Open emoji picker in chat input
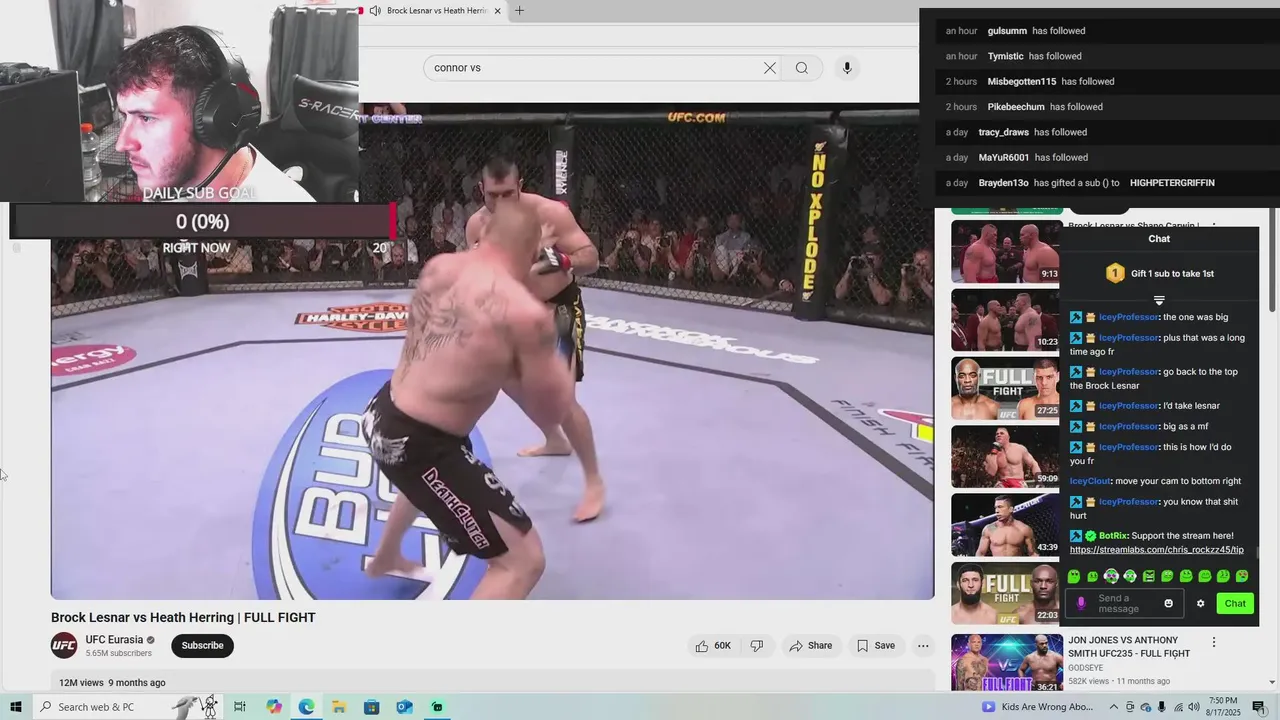Image resolution: width=1280 pixels, height=720 pixels. coord(1168,603)
